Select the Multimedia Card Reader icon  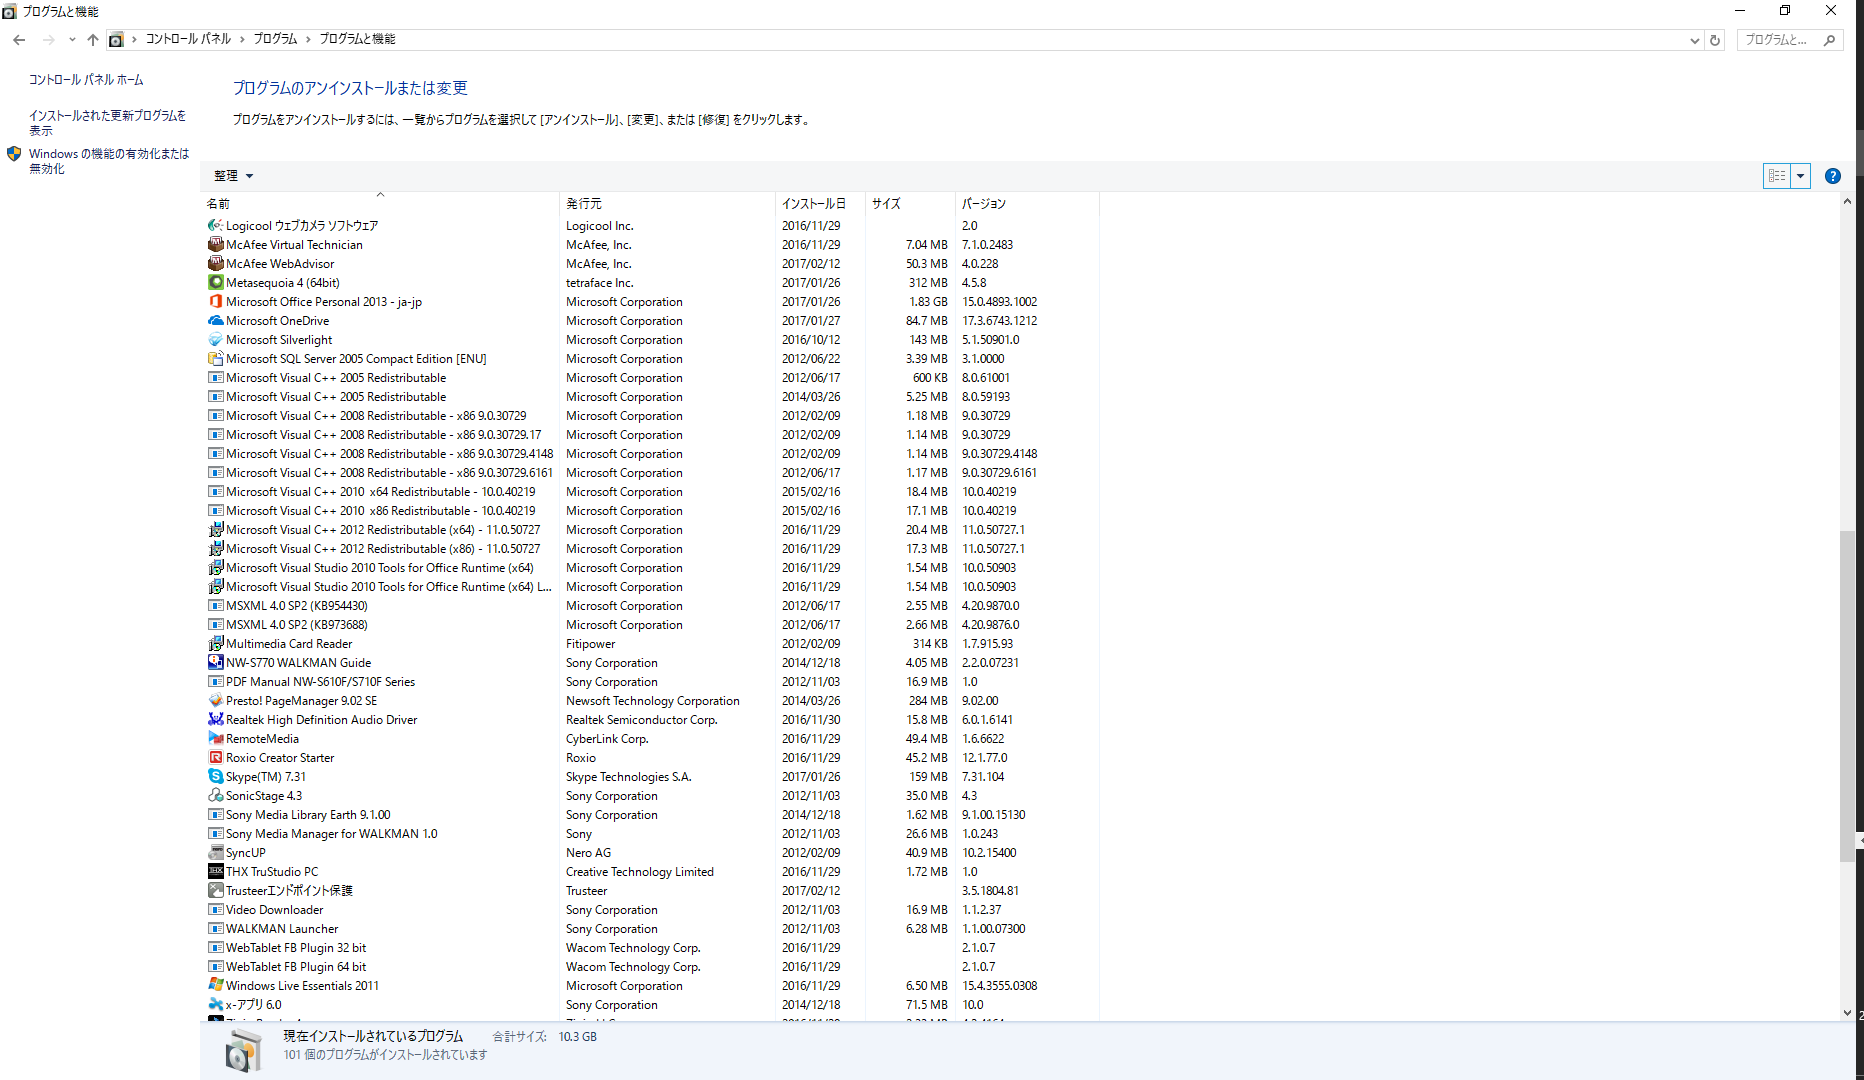[215, 644]
